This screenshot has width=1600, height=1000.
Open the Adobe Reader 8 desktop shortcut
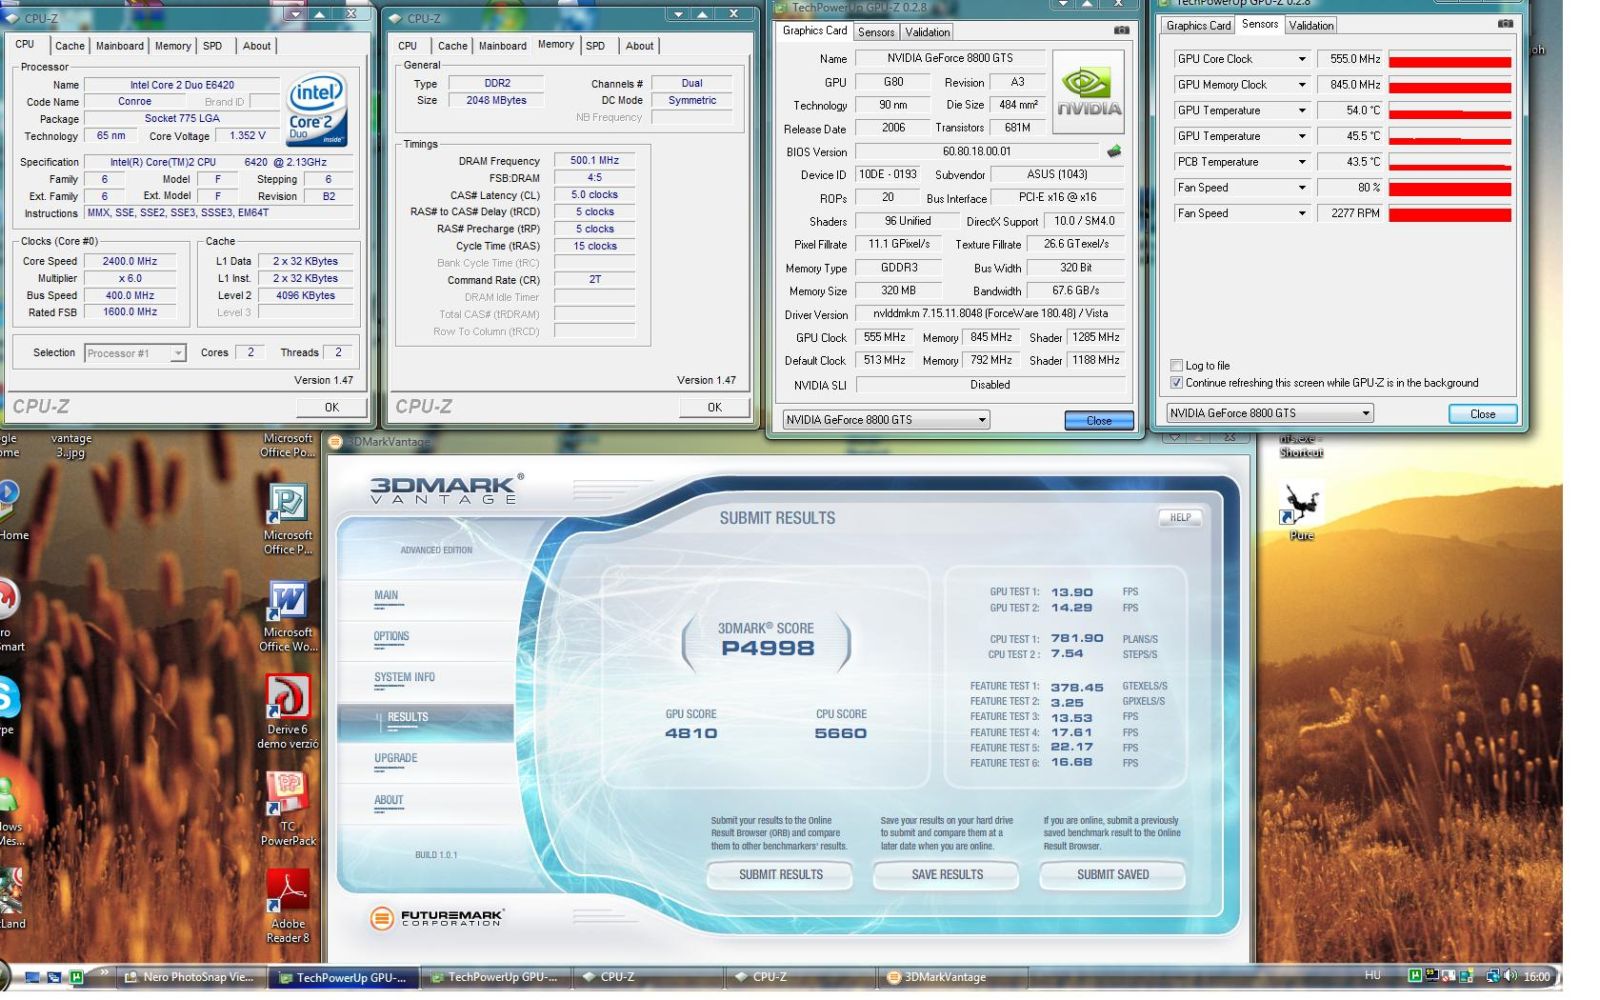tap(288, 906)
